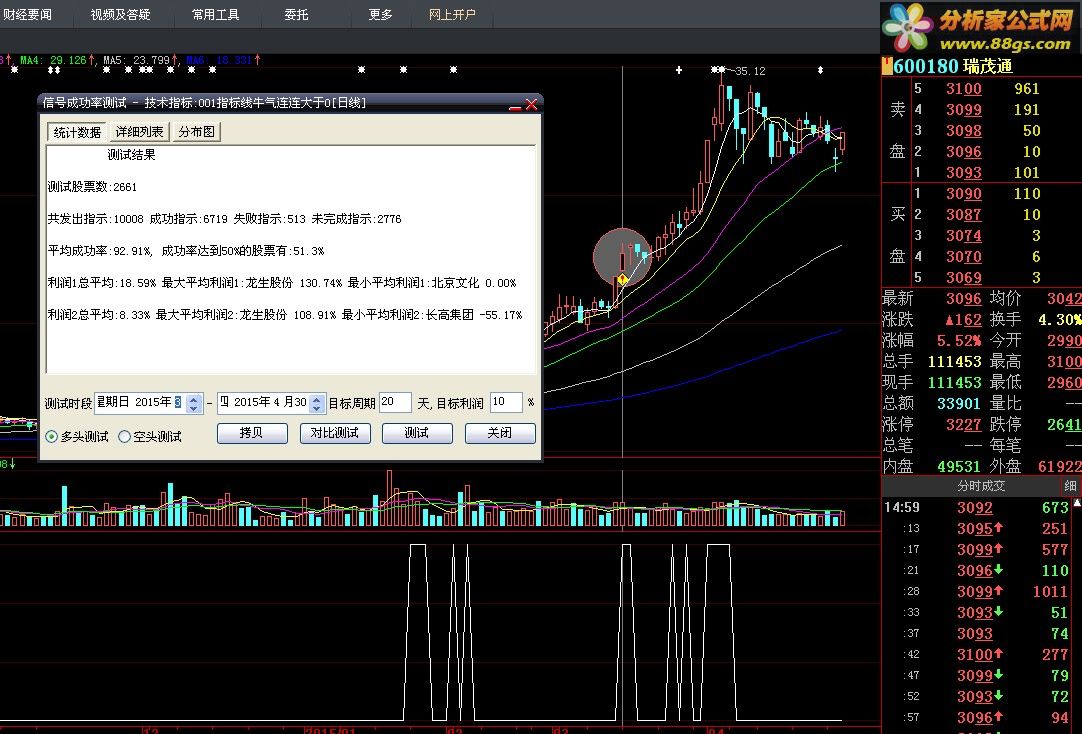Open the 网上开户 menu item
The height and width of the screenshot is (734, 1082).
(x=452, y=14)
